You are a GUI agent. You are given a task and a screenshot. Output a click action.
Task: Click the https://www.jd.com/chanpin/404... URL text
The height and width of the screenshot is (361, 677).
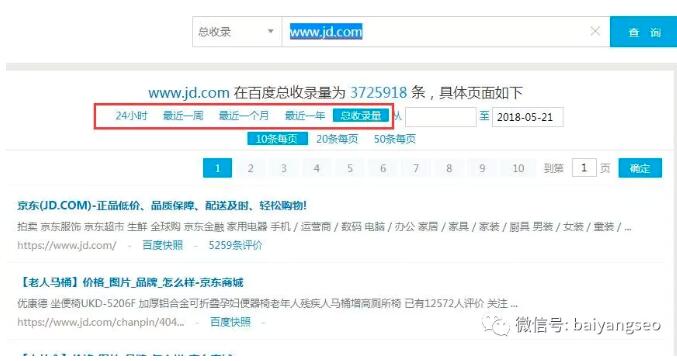101,322
